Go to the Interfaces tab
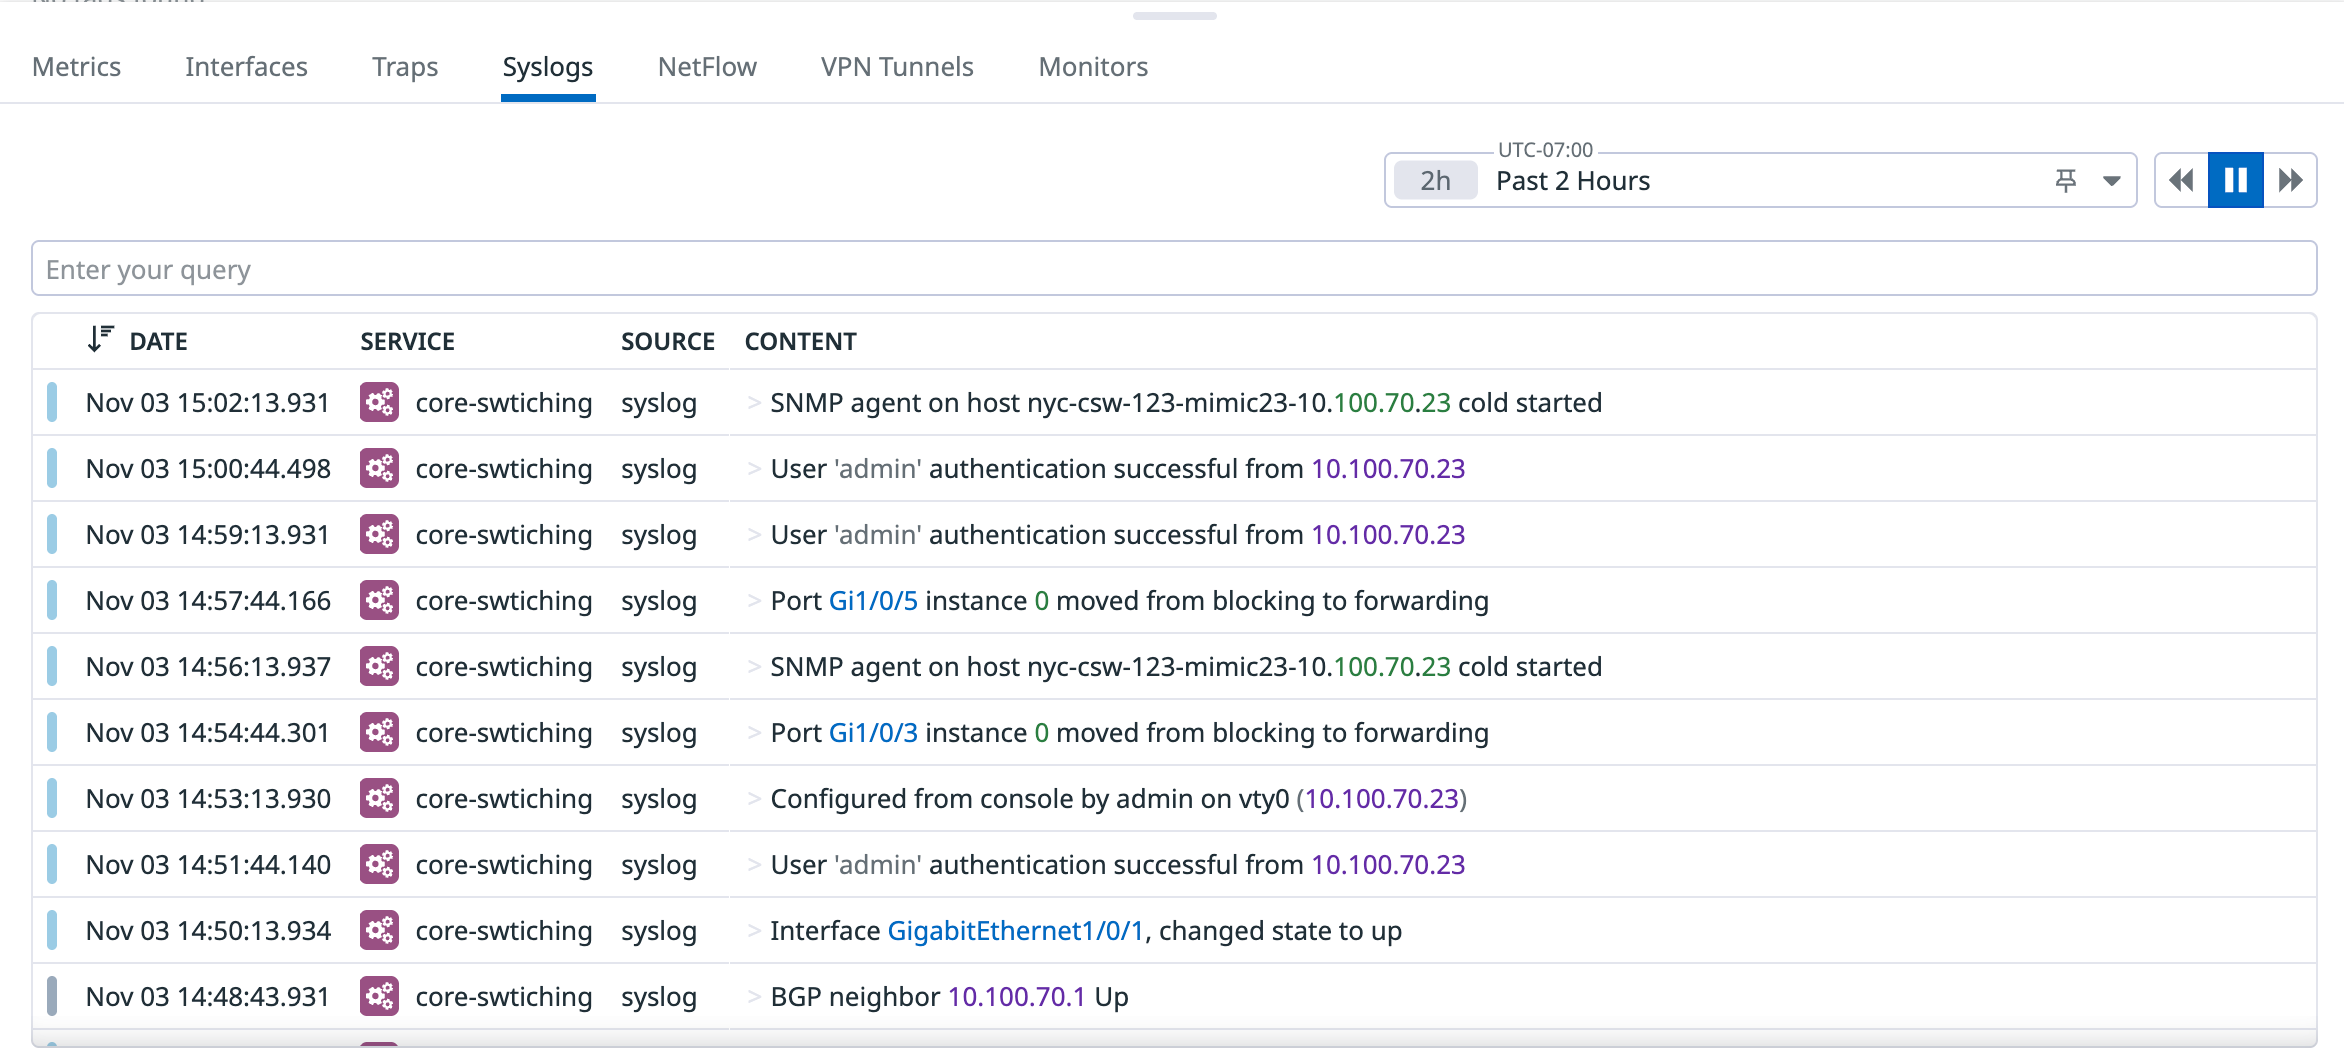Viewport: 2344px width, 1062px height. coord(246,67)
